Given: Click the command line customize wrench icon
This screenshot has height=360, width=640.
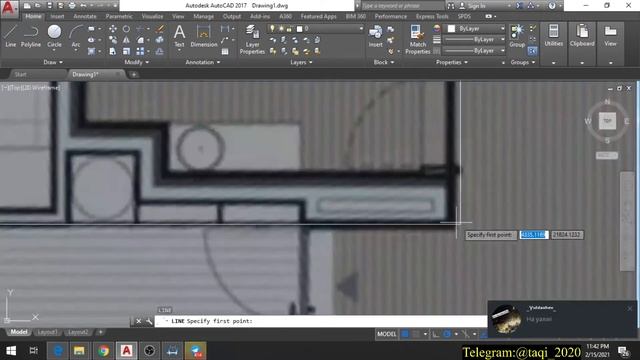Looking at the screenshot, I should point(149,321).
